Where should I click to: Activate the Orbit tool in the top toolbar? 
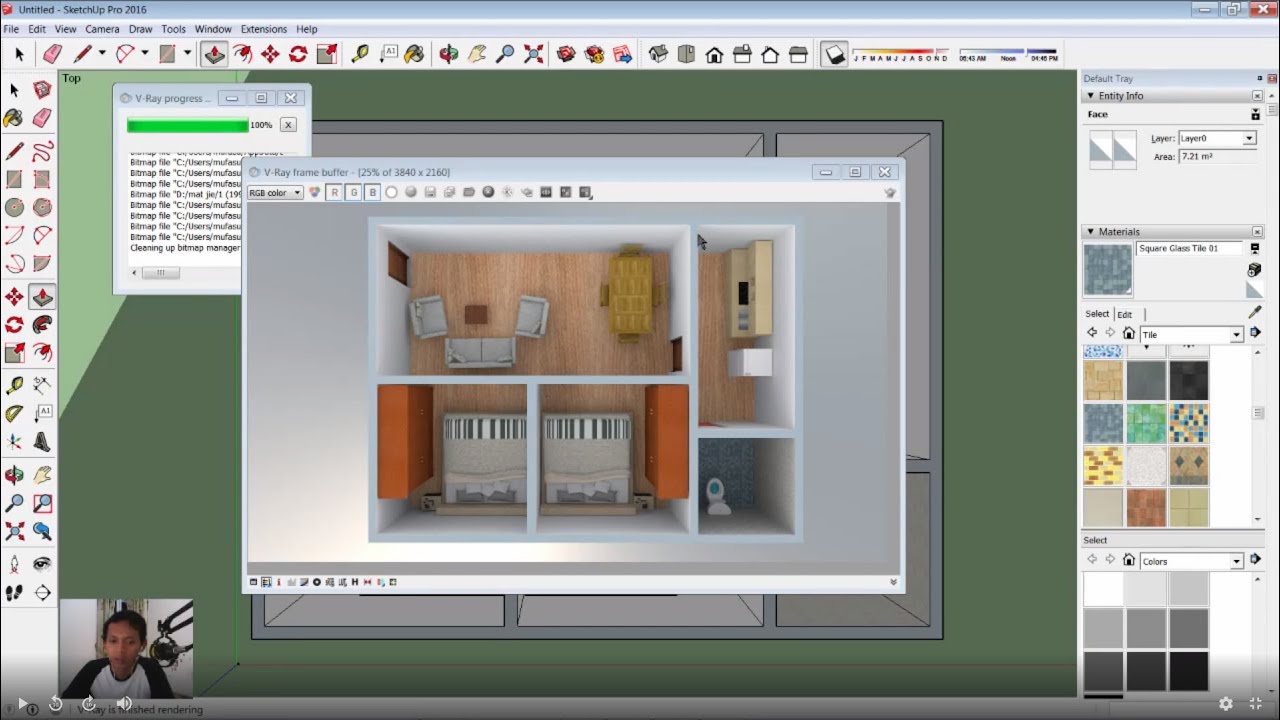point(449,54)
